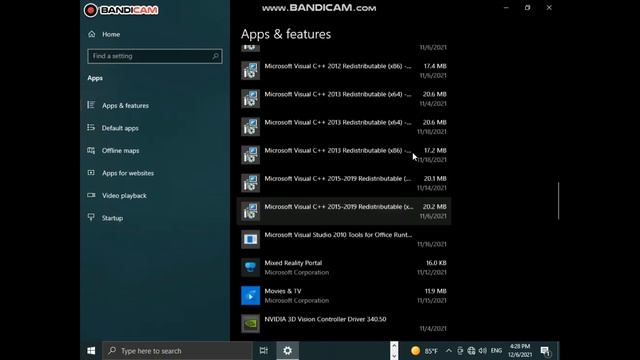Click the Type here to search taskbar box
Image resolution: width=640 pixels, height=360 pixels.
(x=177, y=351)
